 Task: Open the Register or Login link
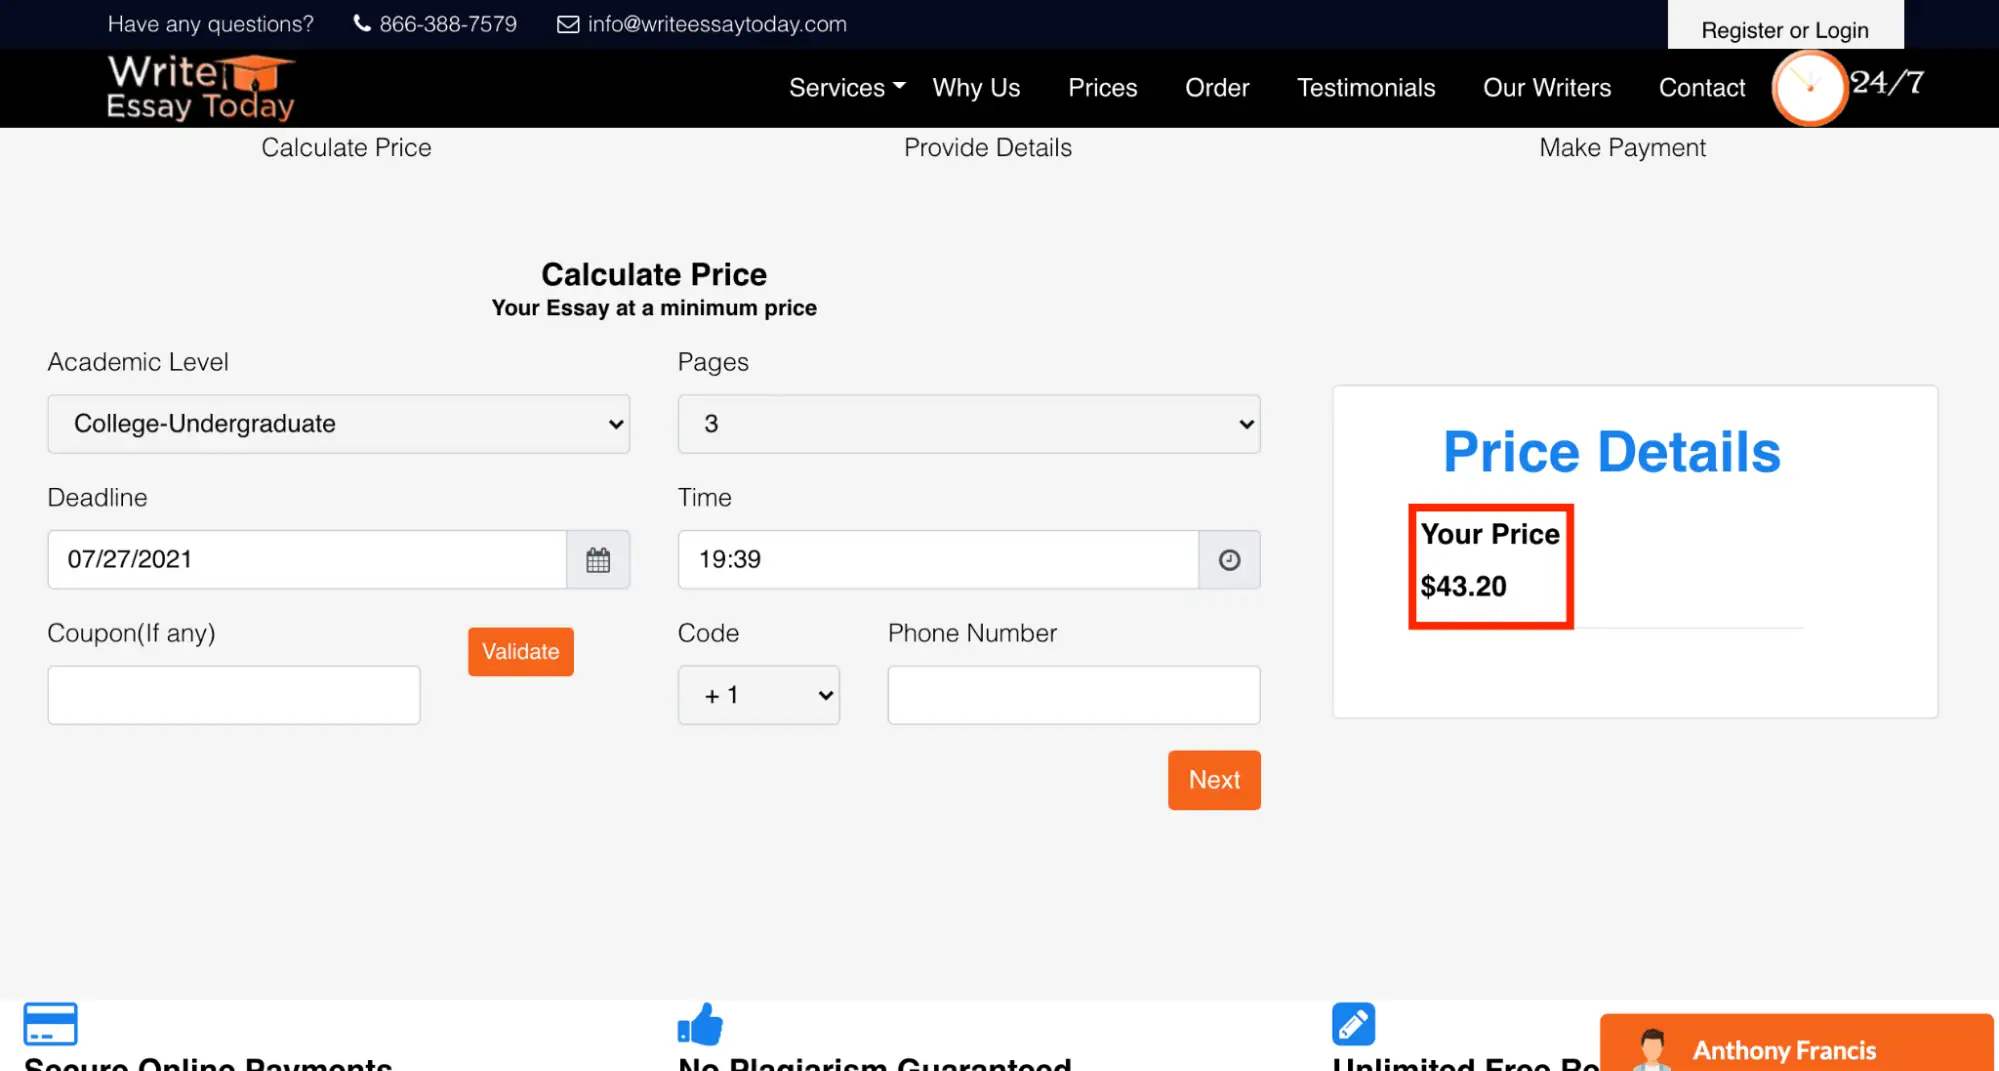click(1785, 29)
